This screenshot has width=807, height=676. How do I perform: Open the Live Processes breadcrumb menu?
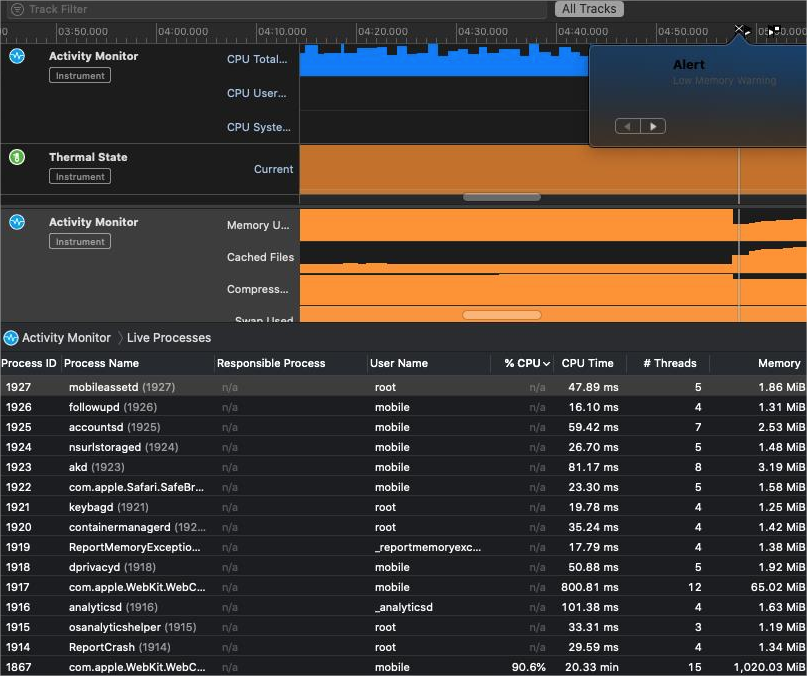coord(168,338)
